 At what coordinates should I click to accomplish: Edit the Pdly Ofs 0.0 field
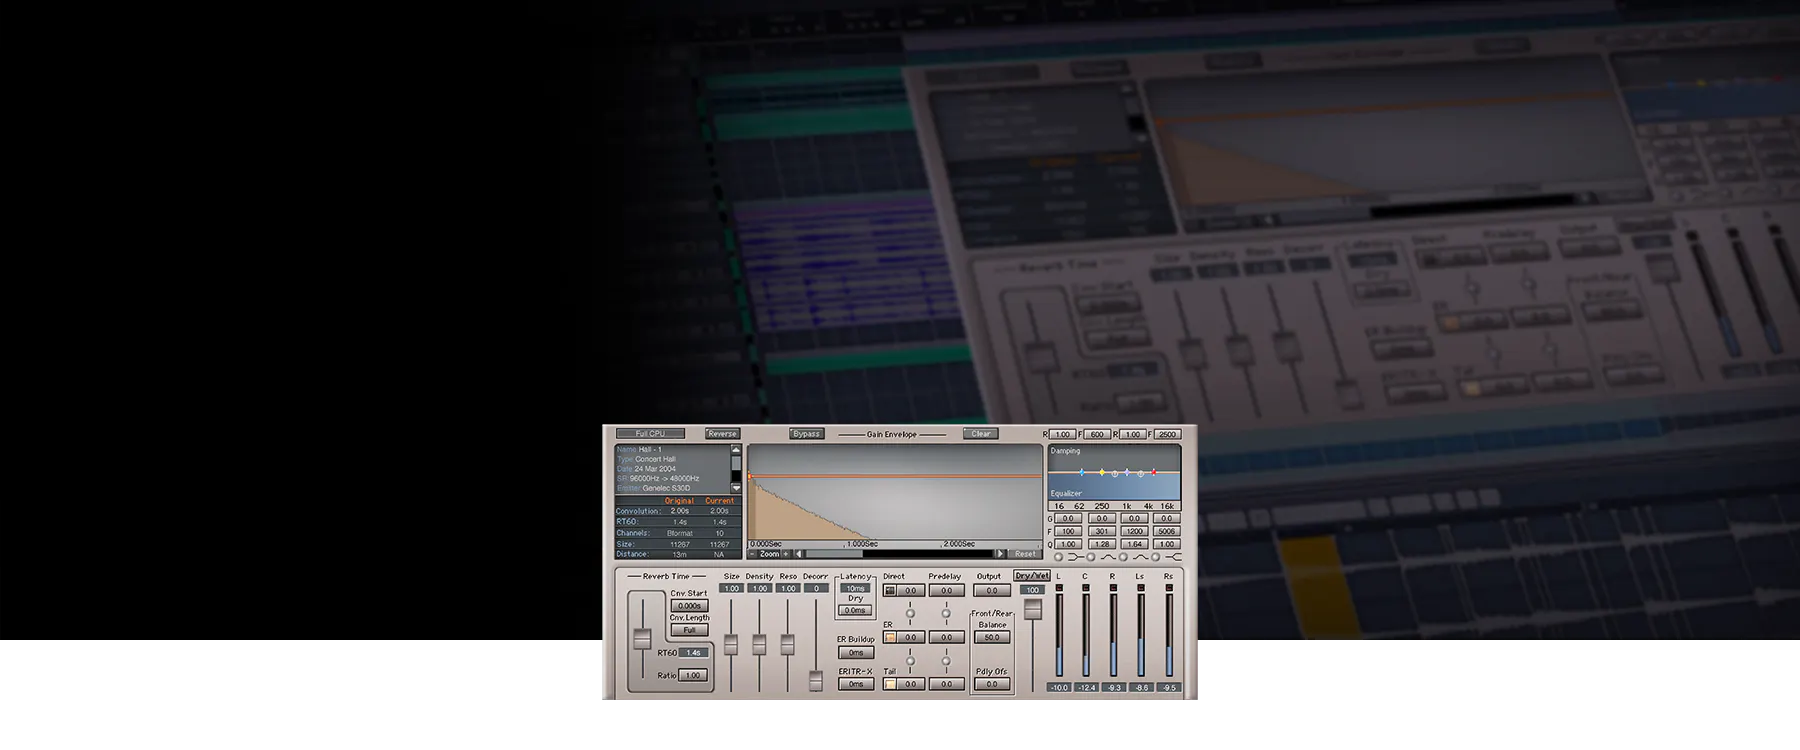[x=992, y=684]
